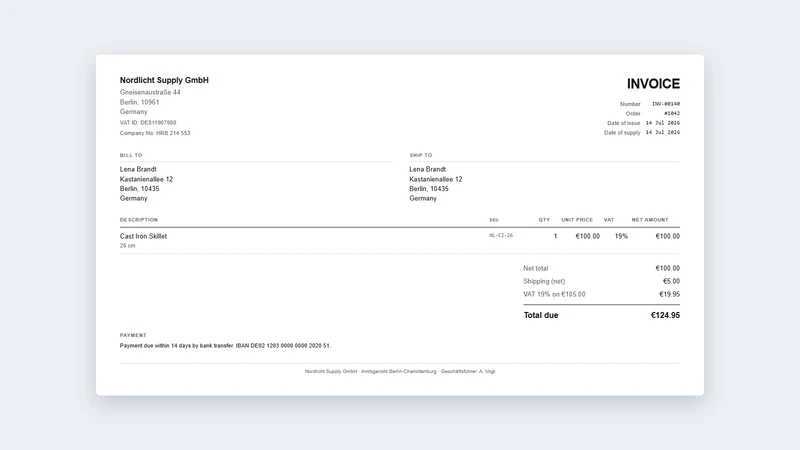Click the date value beside 'Date of supply'
The width and height of the screenshot is (800, 450).
(x=663, y=133)
